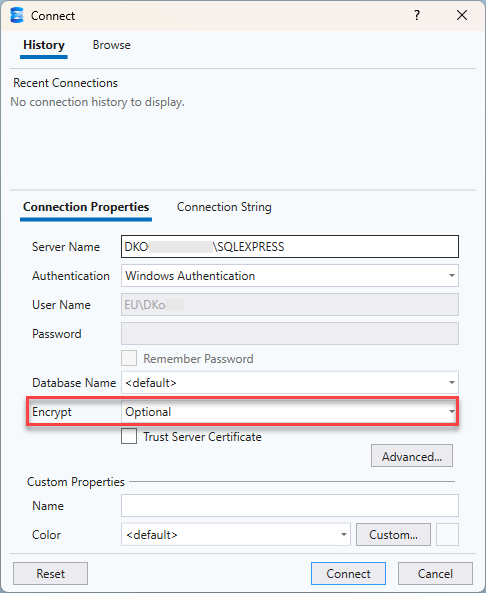Click the Reset button

[50, 574]
